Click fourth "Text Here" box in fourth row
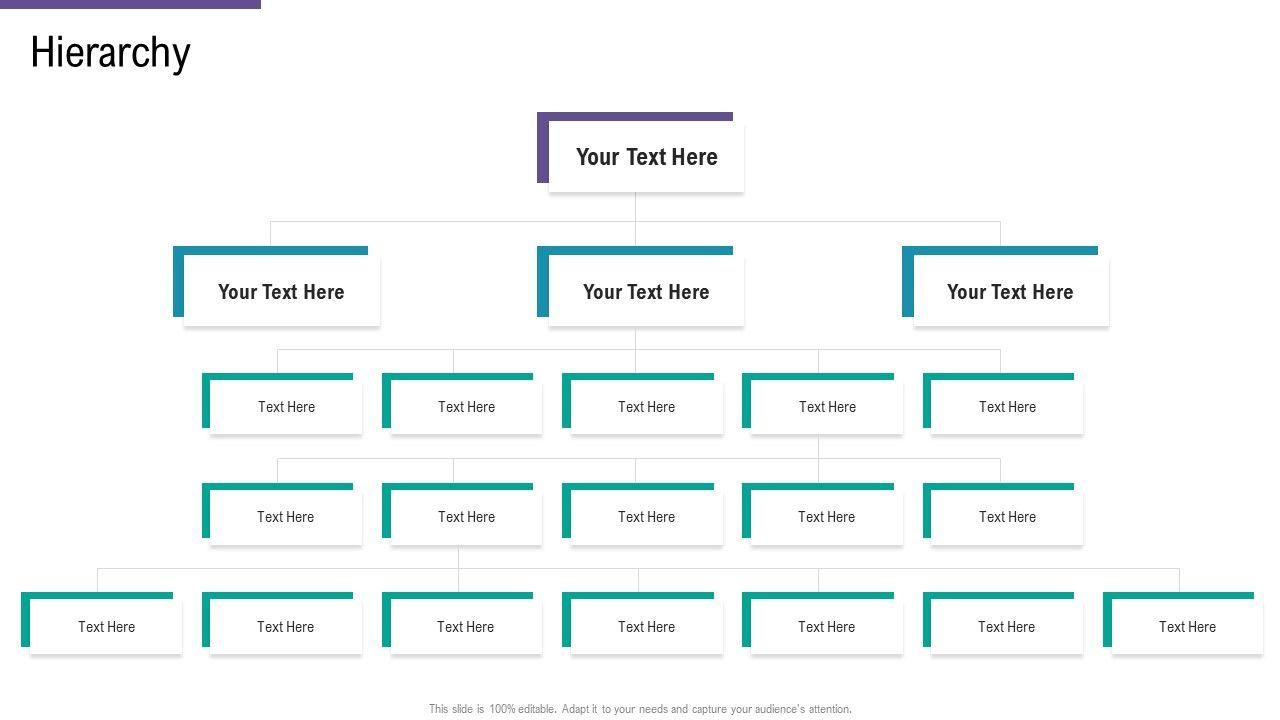 826,517
